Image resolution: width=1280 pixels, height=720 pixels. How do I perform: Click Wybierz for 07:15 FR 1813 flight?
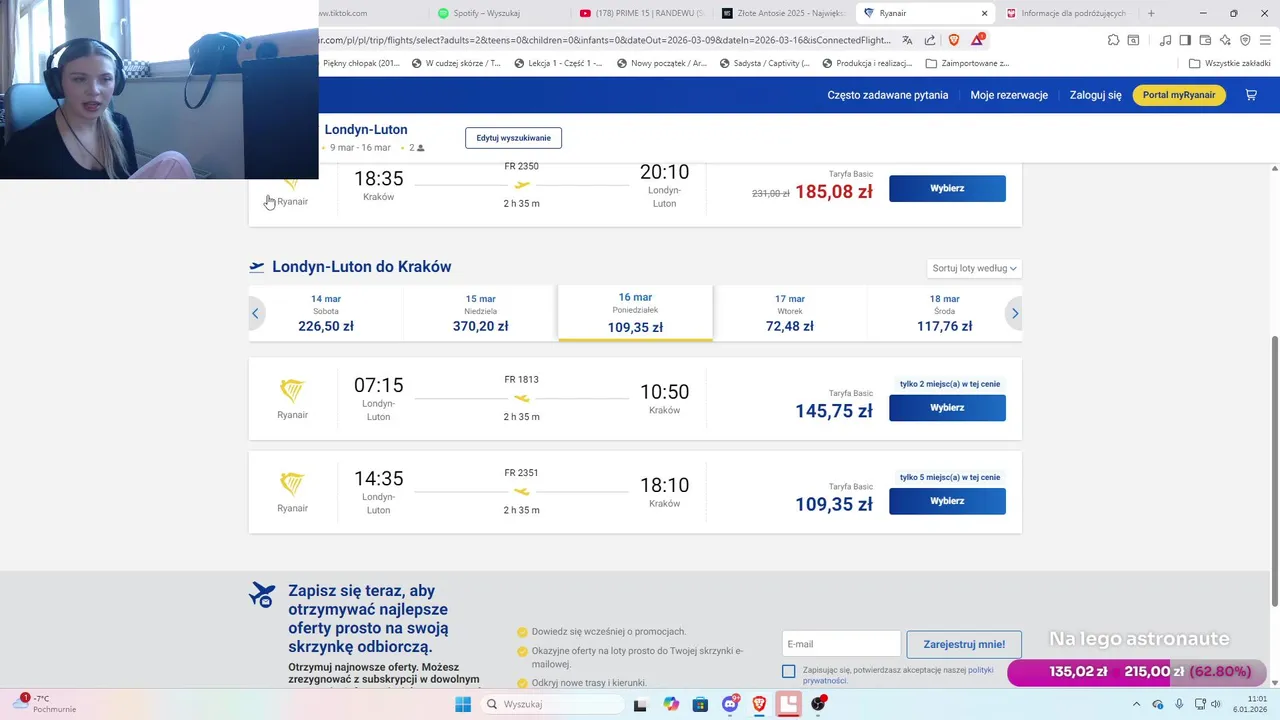pos(947,408)
